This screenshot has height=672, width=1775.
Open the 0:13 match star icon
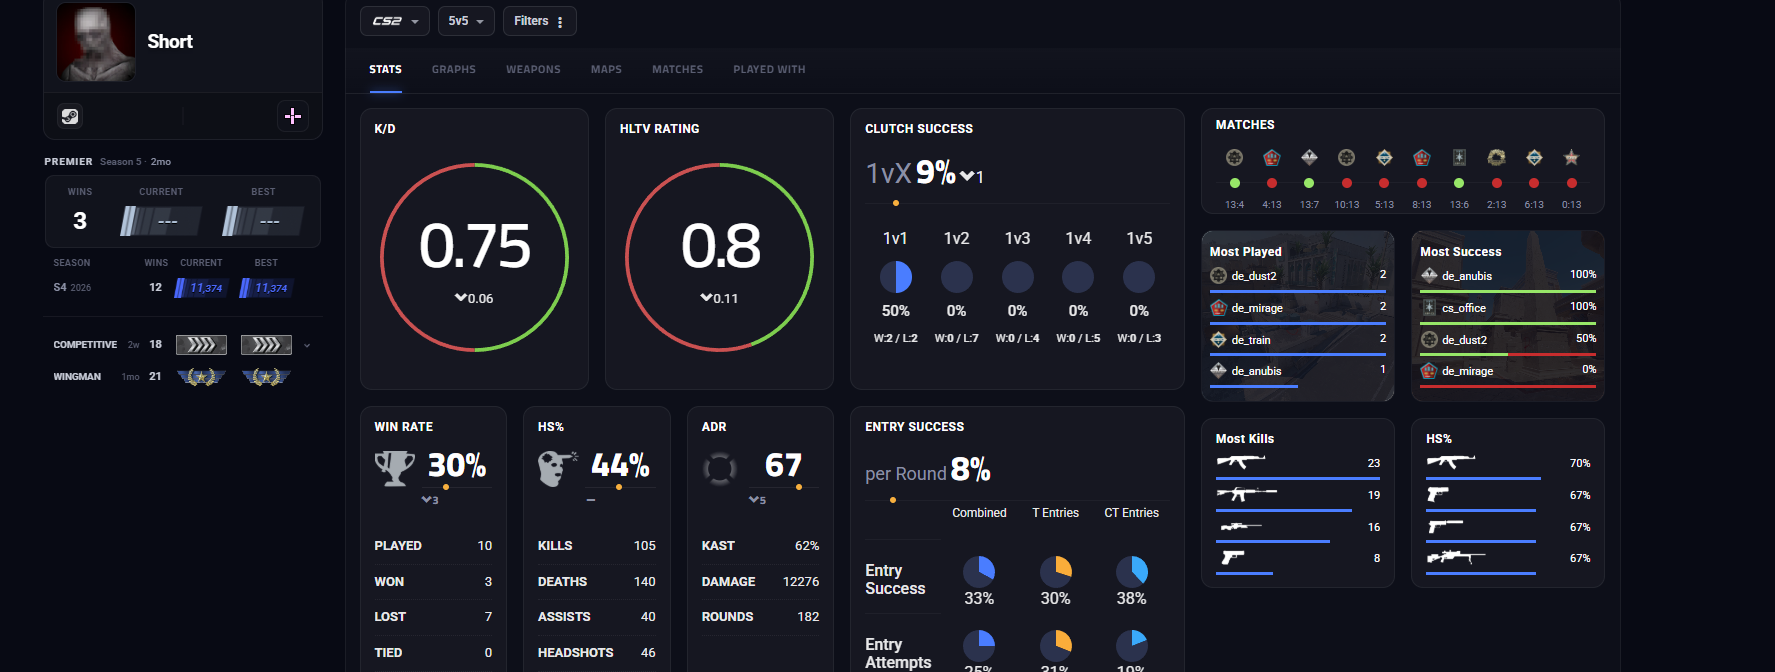[1571, 157]
